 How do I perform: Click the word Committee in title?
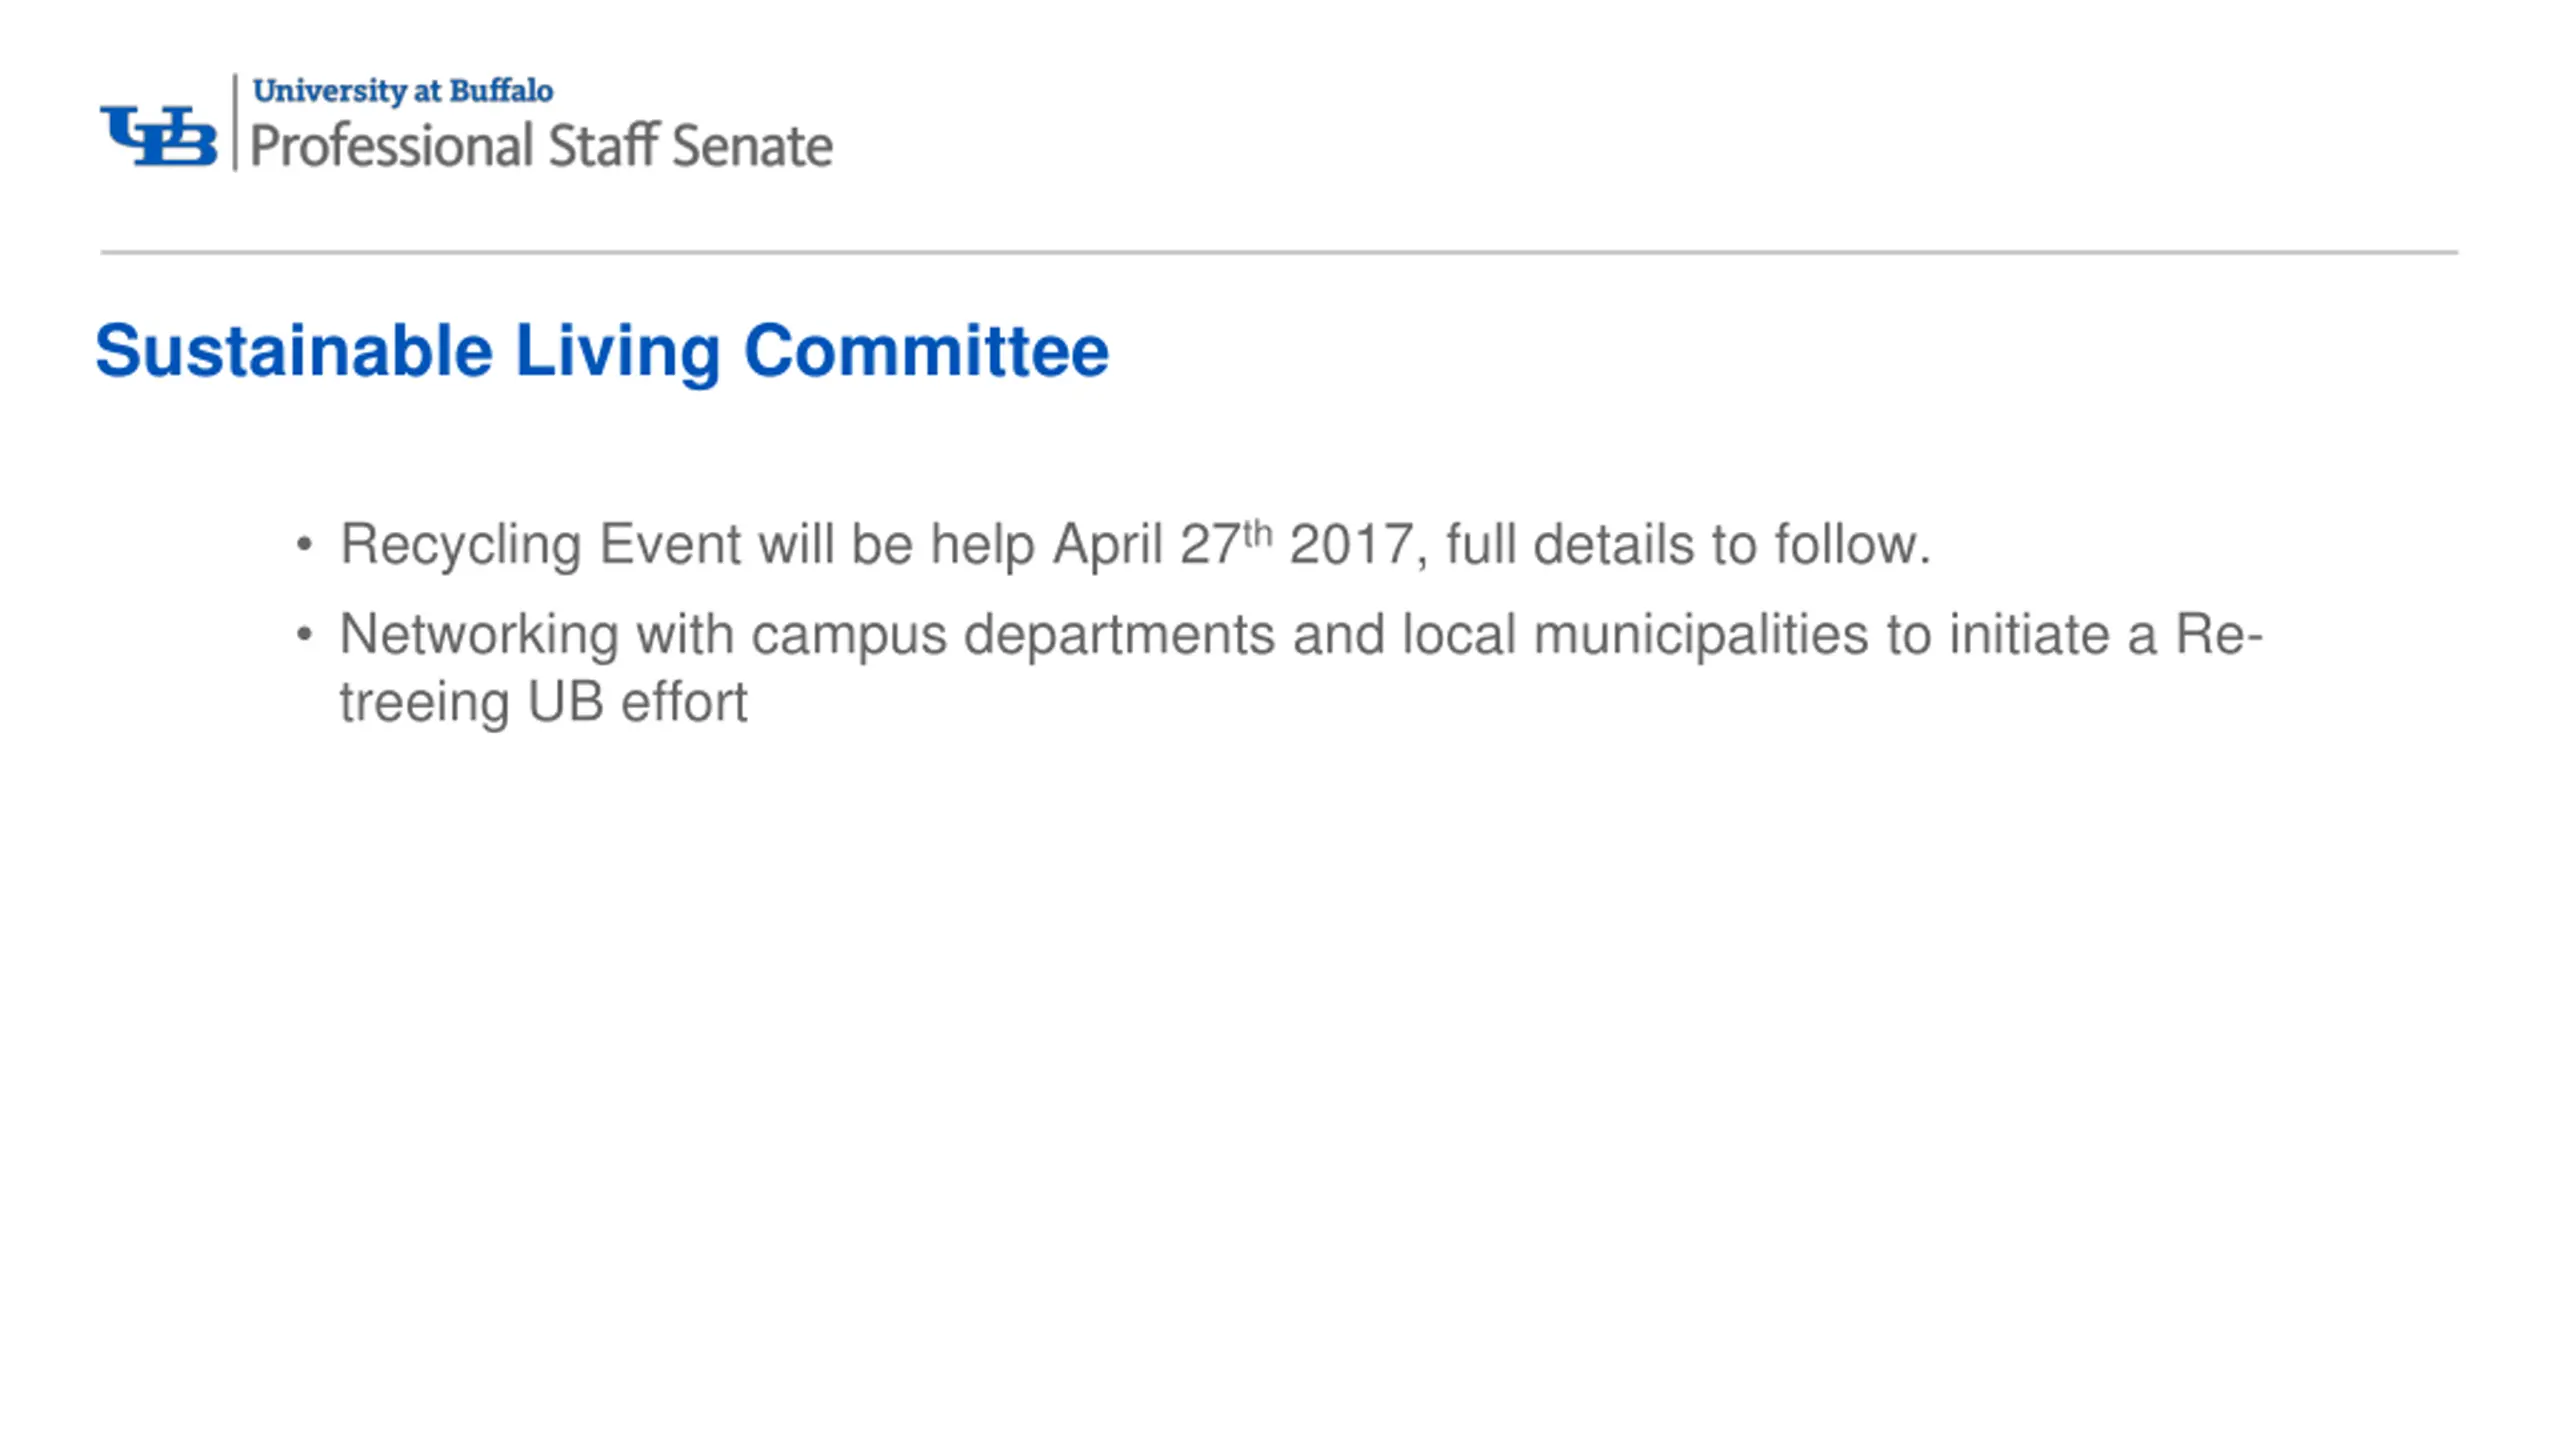click(x=926, y=352)
